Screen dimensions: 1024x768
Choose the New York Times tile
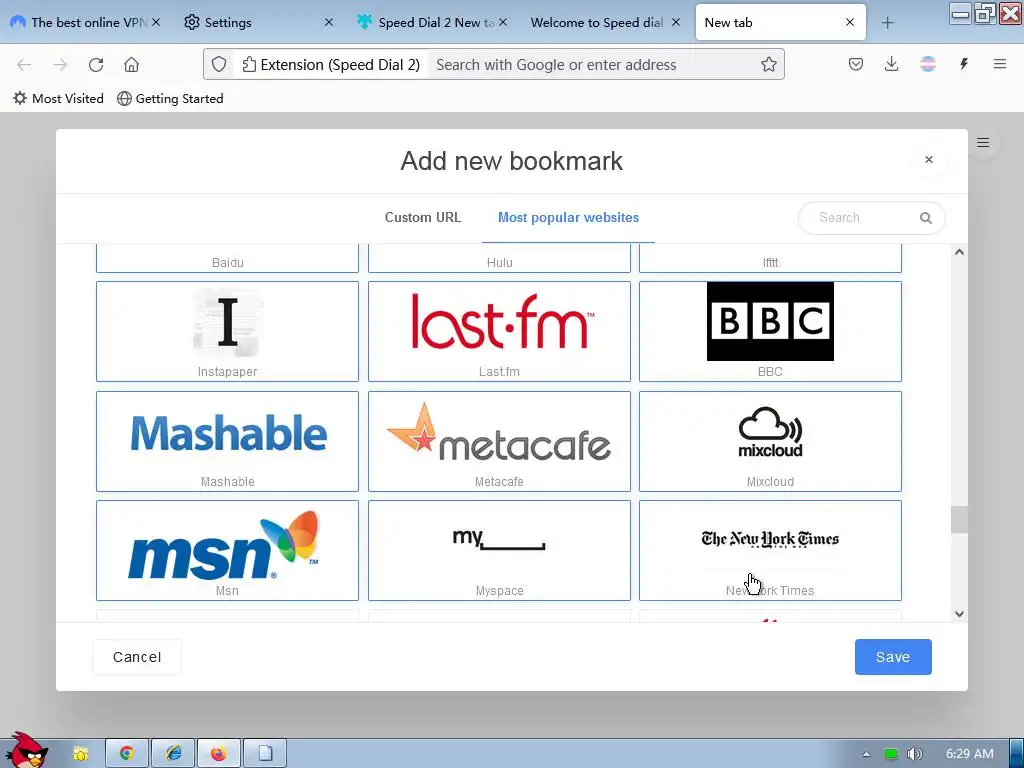(x=770, y=550)
